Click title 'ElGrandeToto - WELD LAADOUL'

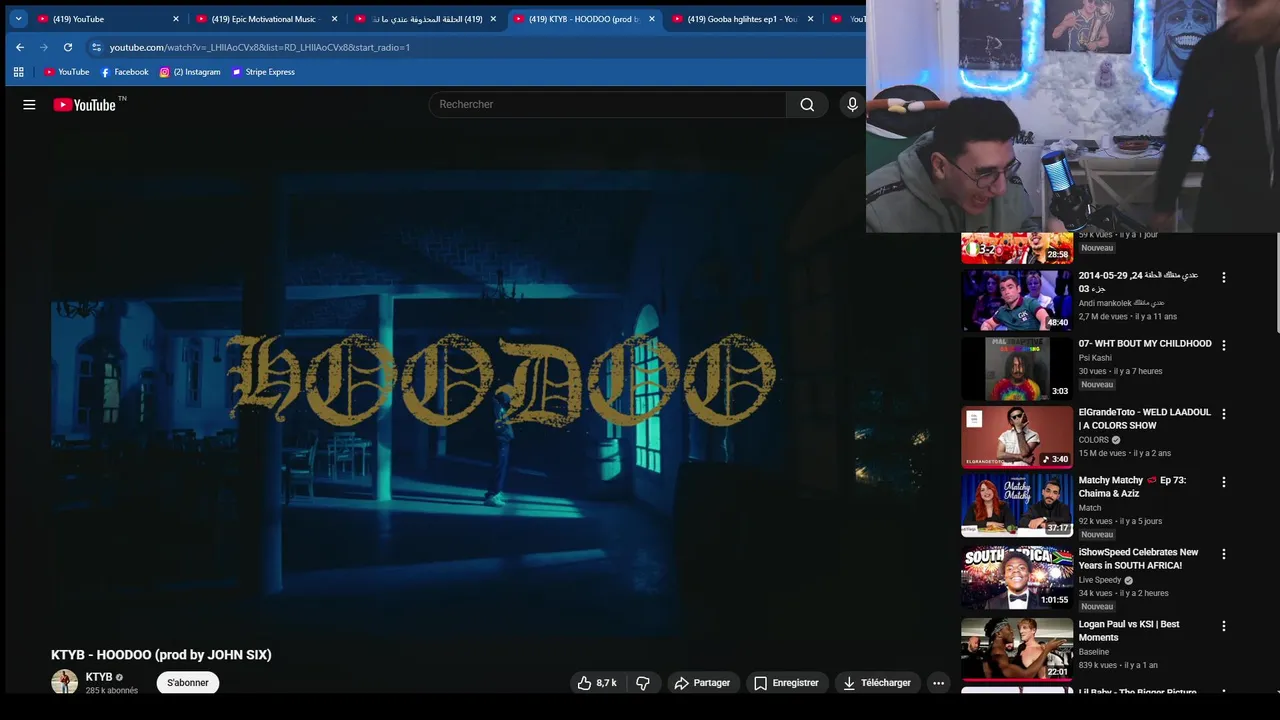1145,418
